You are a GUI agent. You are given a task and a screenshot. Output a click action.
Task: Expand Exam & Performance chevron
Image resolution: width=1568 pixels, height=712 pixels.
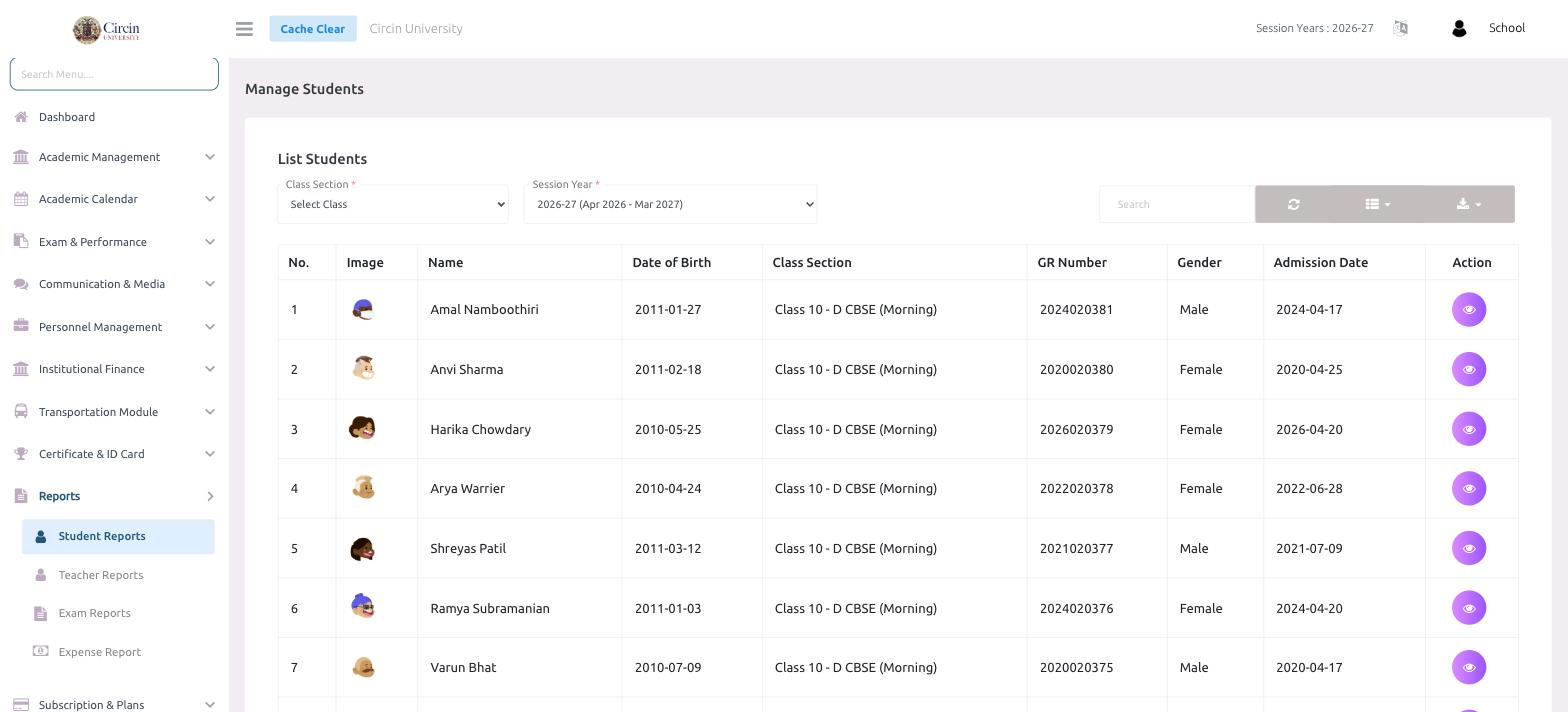pyautogui.click(x=210, y=242)
